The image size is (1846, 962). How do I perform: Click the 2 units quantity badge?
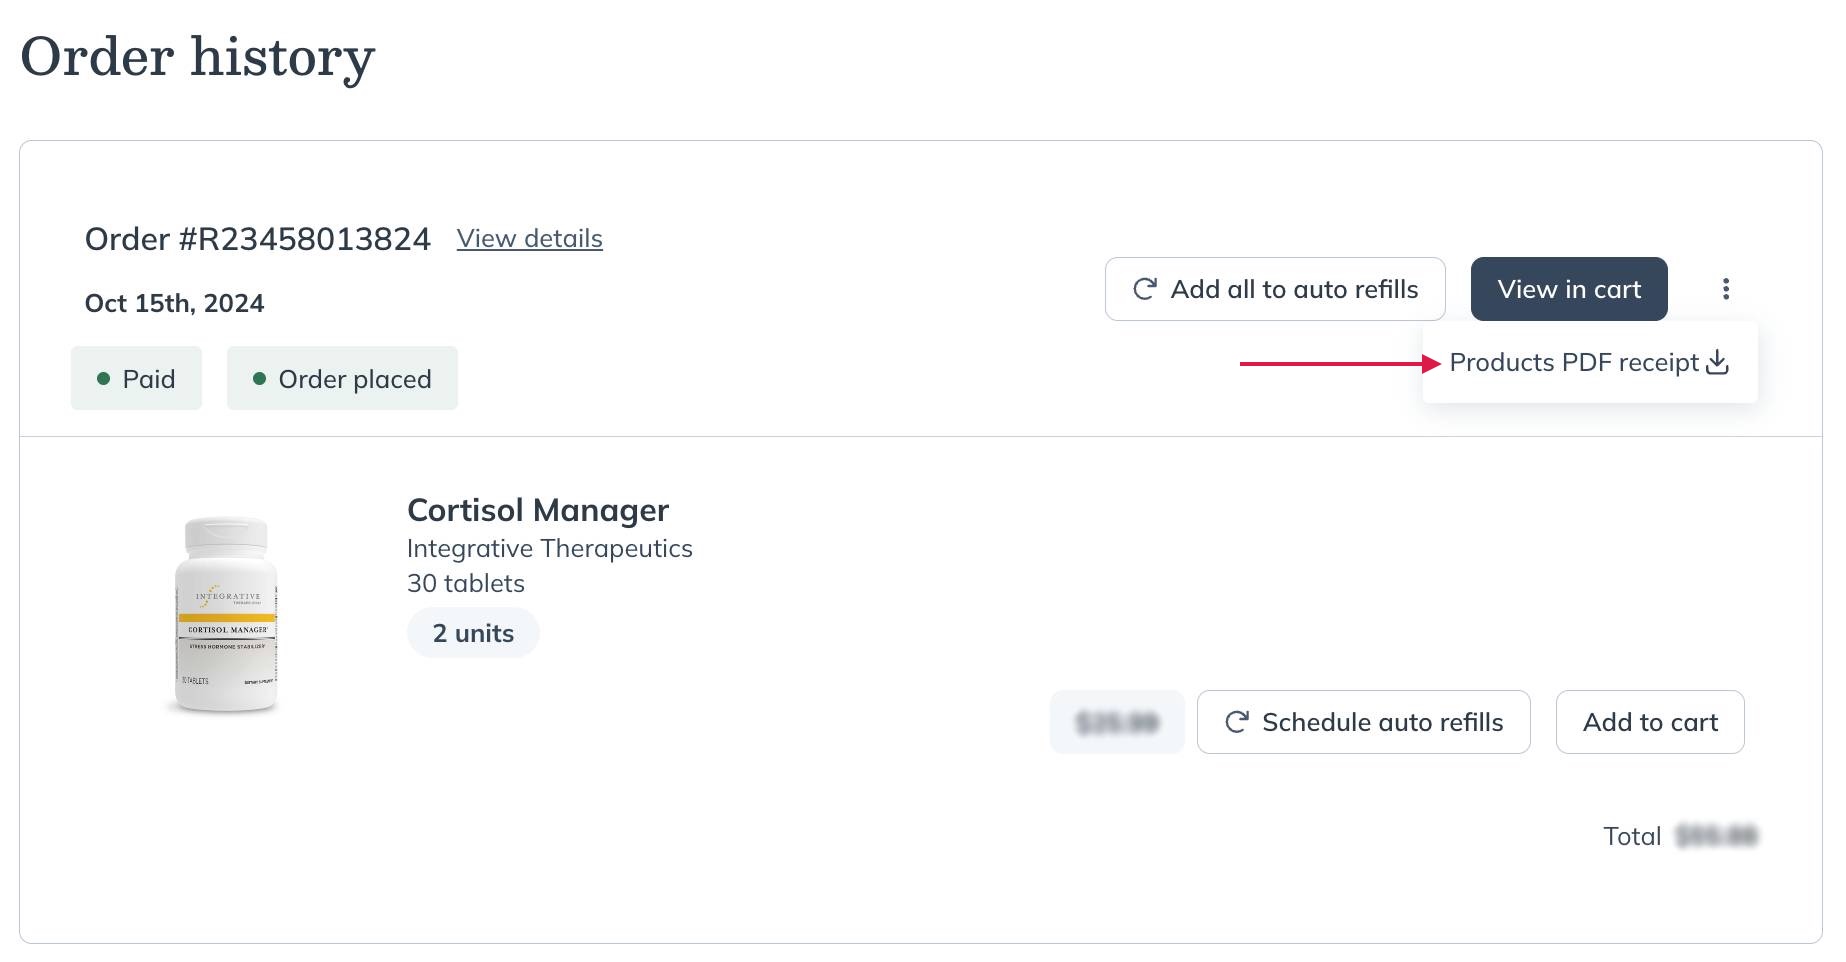(472, 632)
